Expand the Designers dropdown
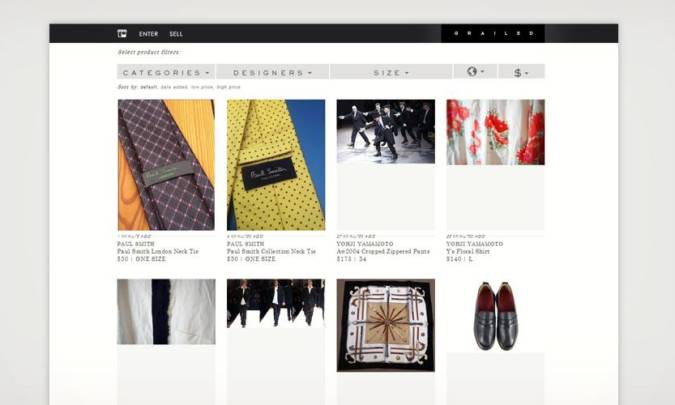This screenshot has height=405, width=675. pos(273,72)
